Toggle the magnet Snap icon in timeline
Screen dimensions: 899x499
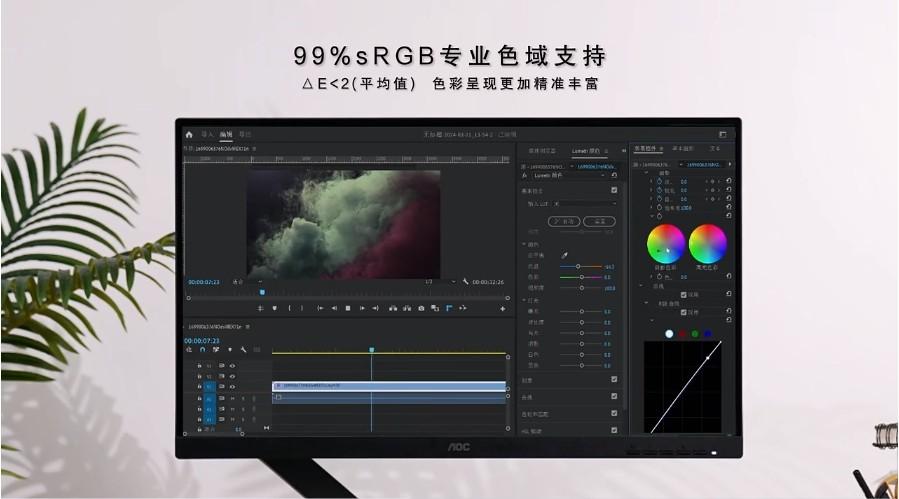[202, 350]
